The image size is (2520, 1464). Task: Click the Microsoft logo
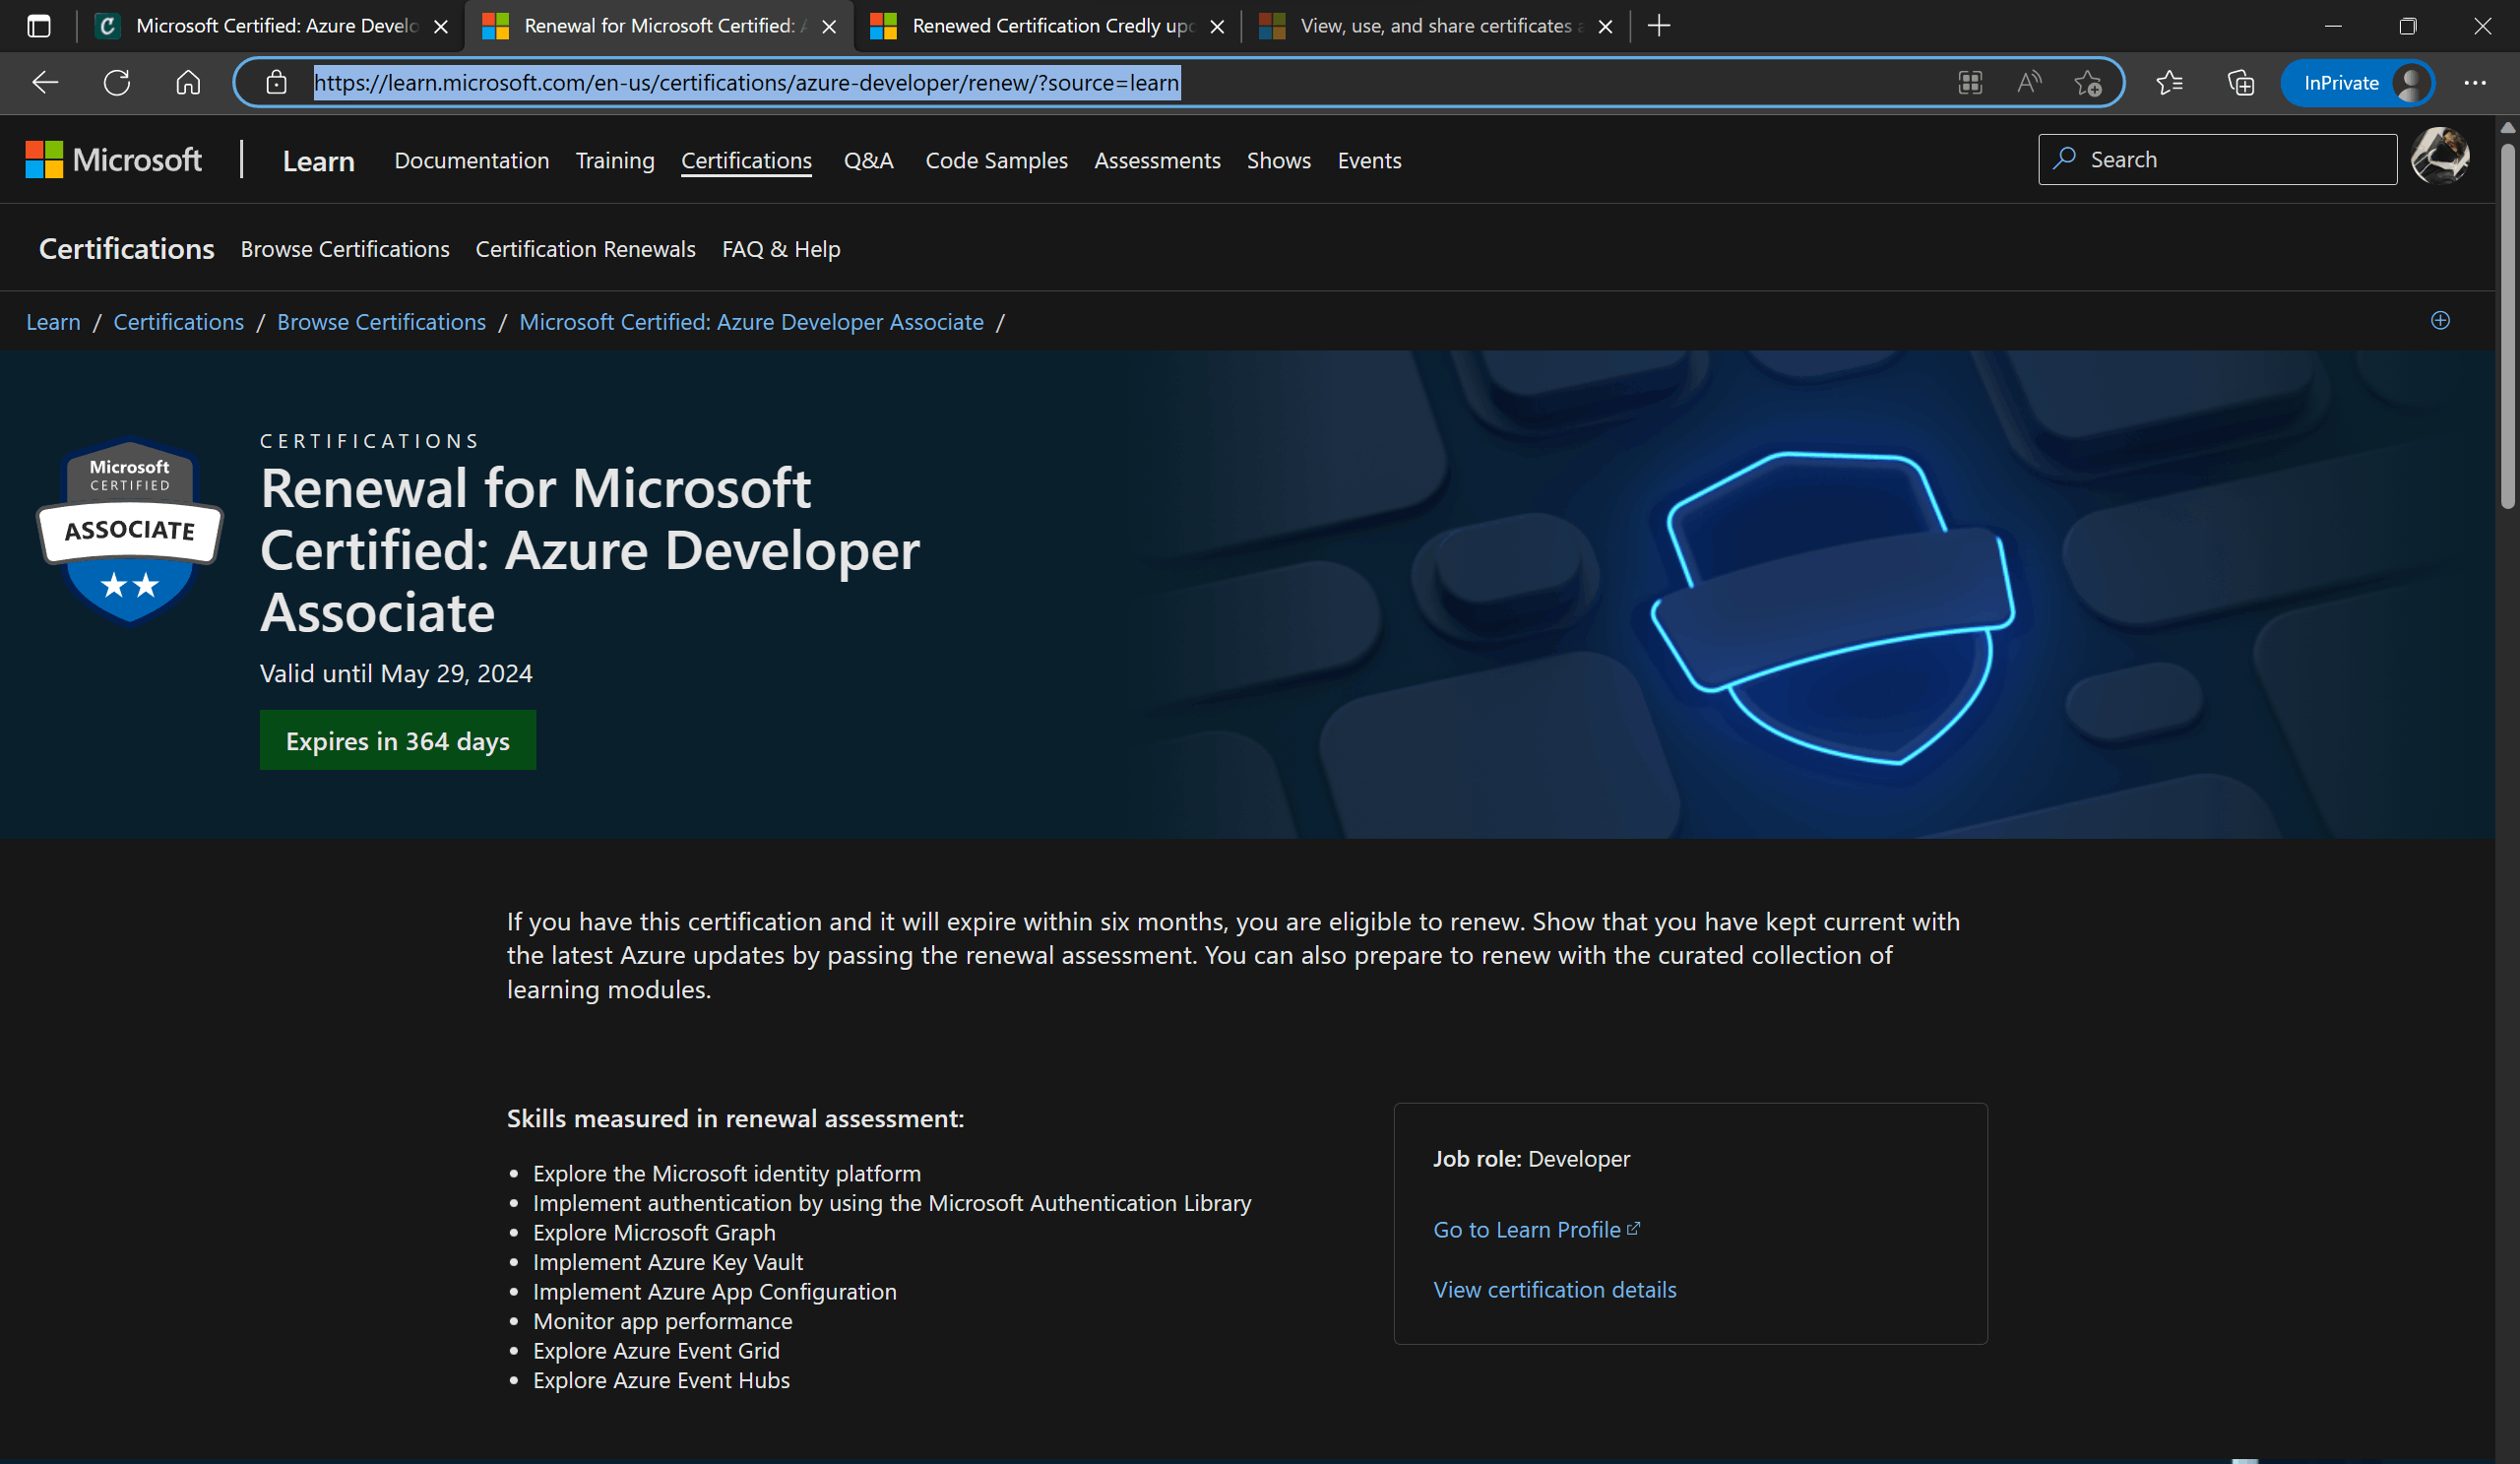click(x=113, y=160)
